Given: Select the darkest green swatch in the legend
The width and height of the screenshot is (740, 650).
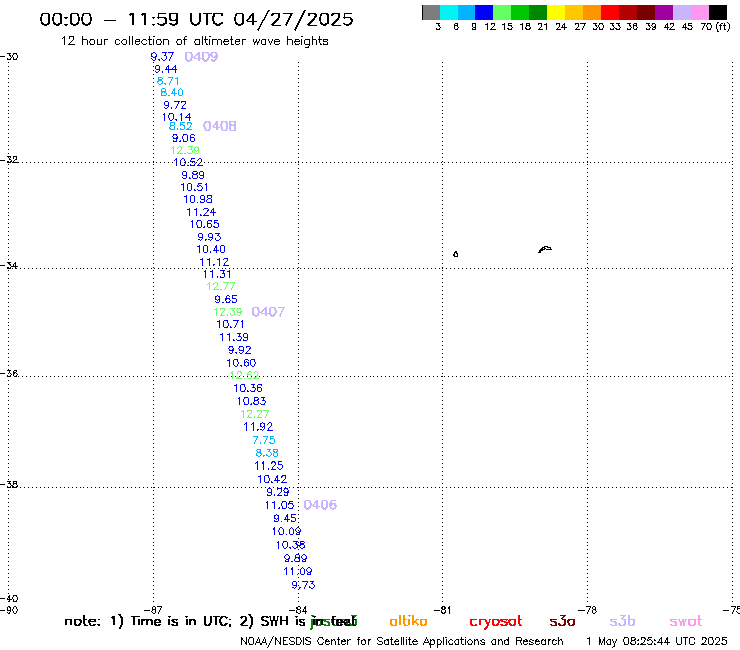Looking at the screenshot, I should coord(538,12).
